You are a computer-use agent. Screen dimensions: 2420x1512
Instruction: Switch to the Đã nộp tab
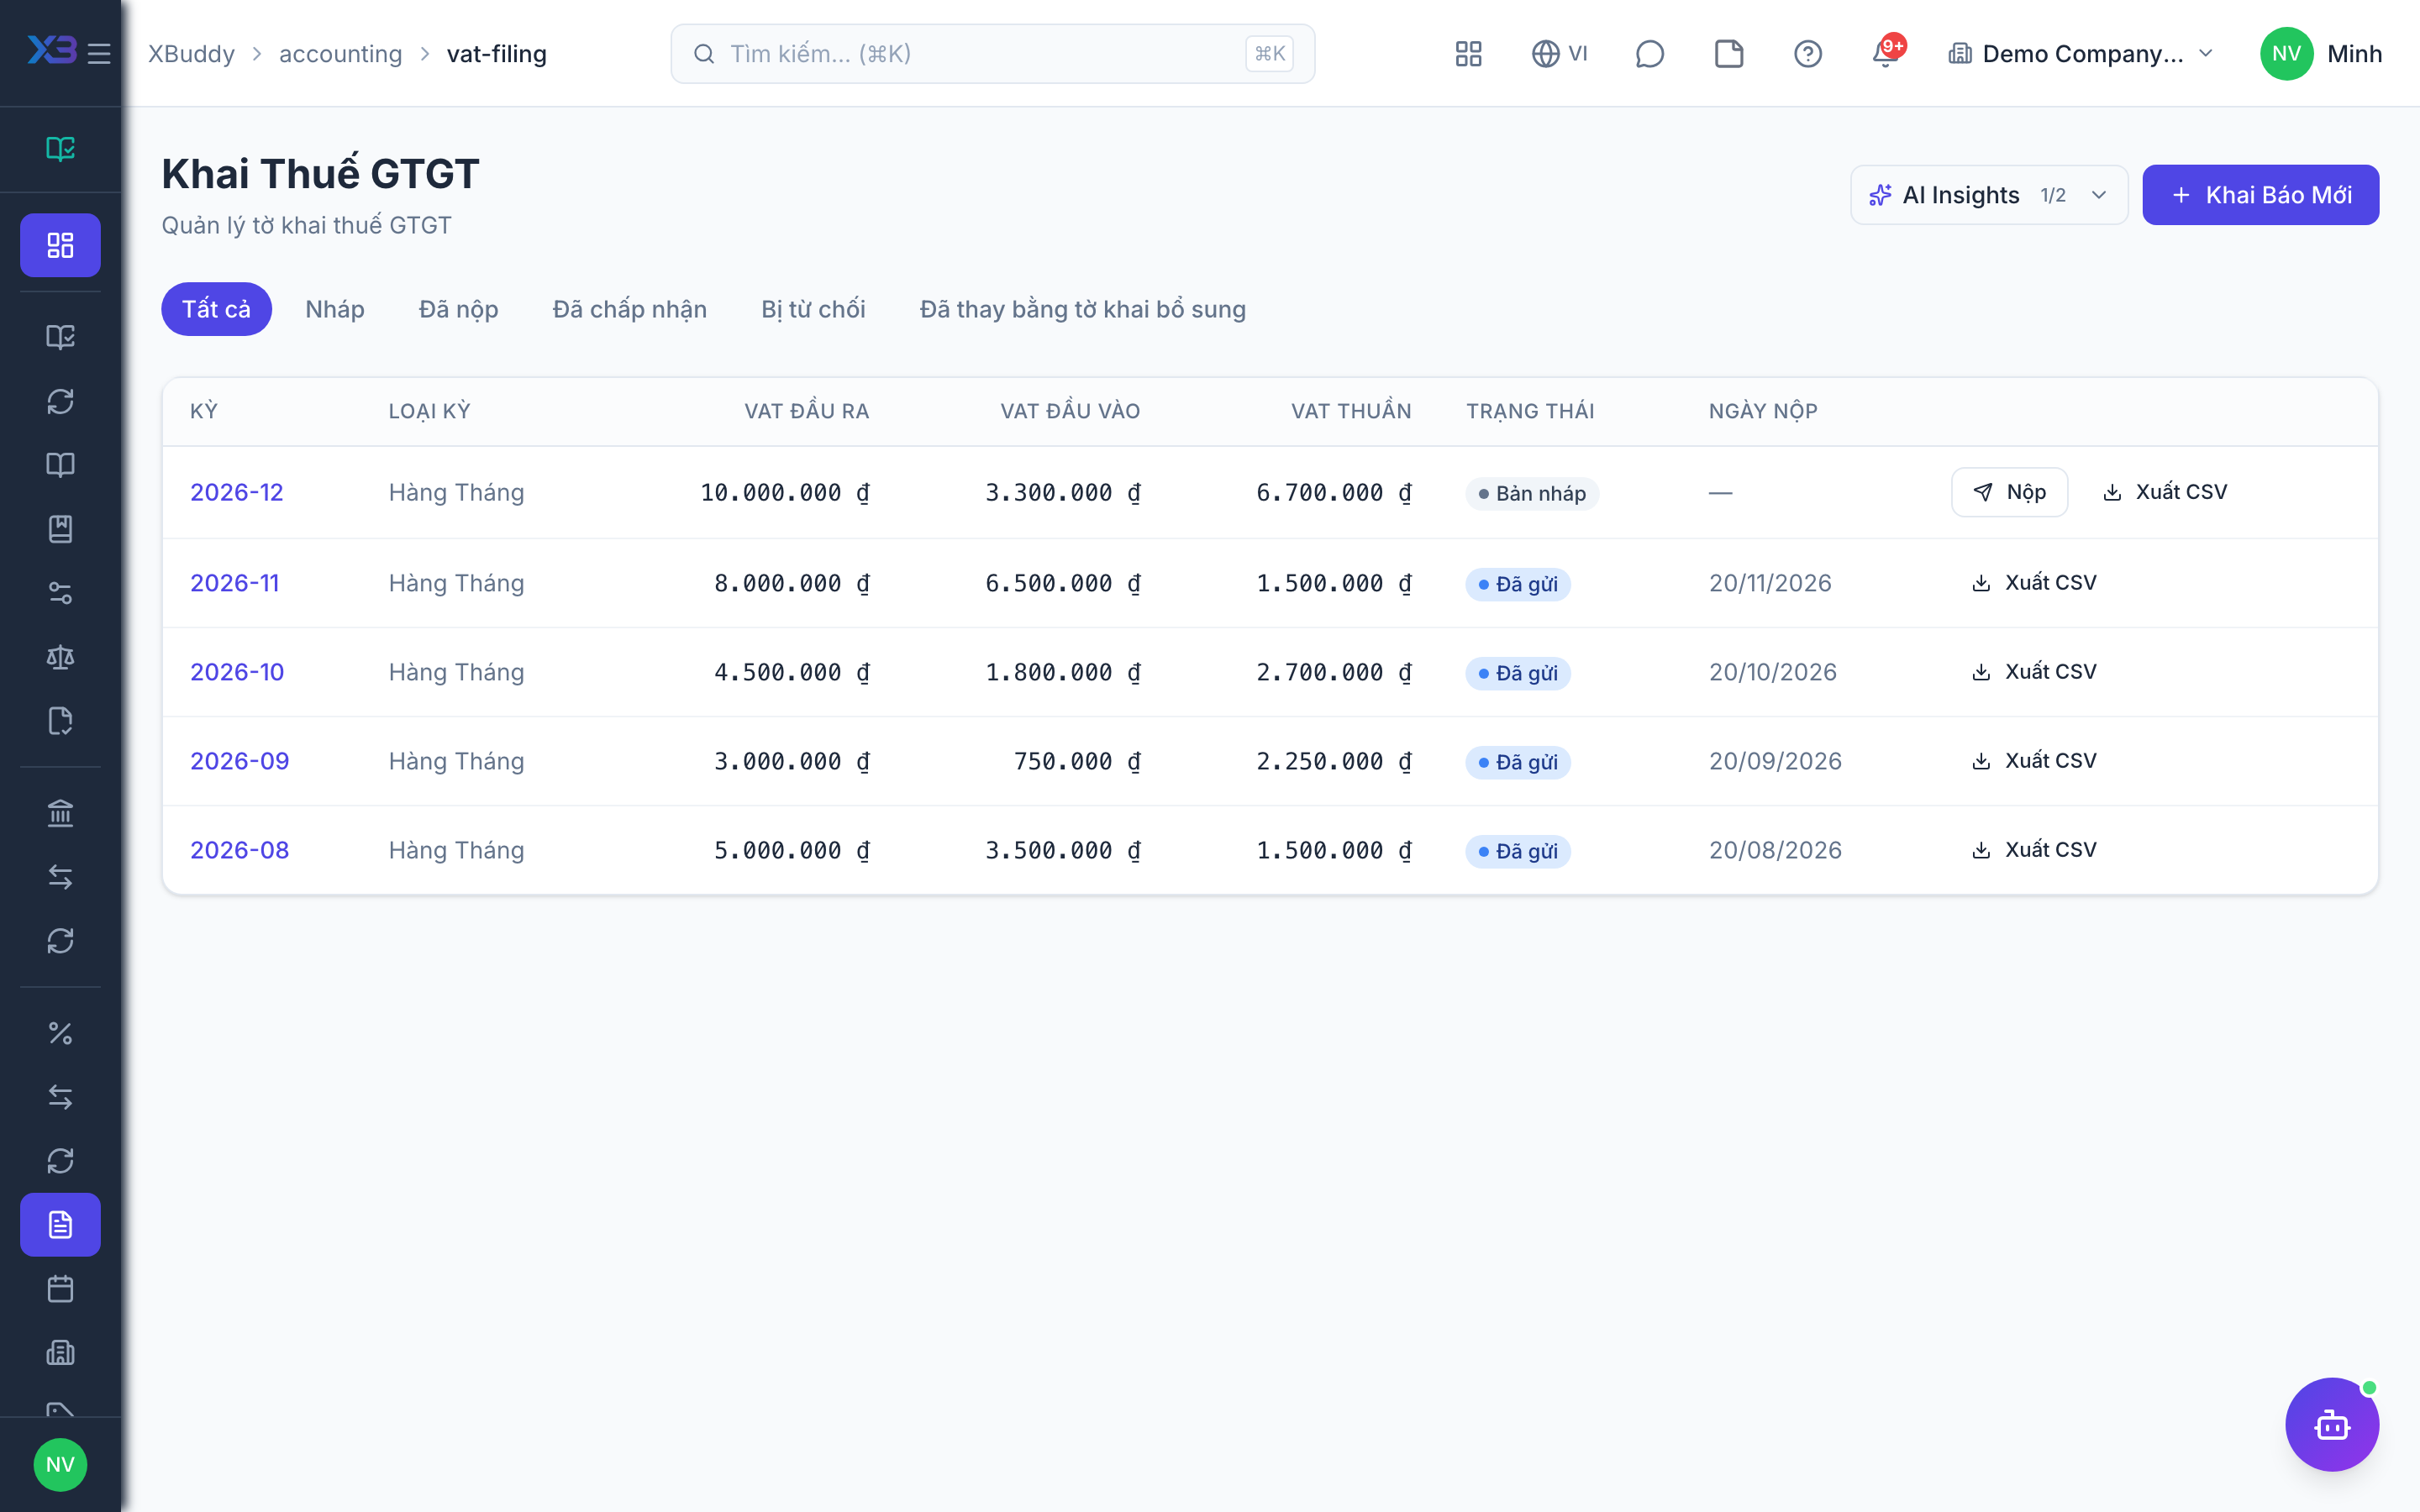pyautogui.click(x=458, y=309)
